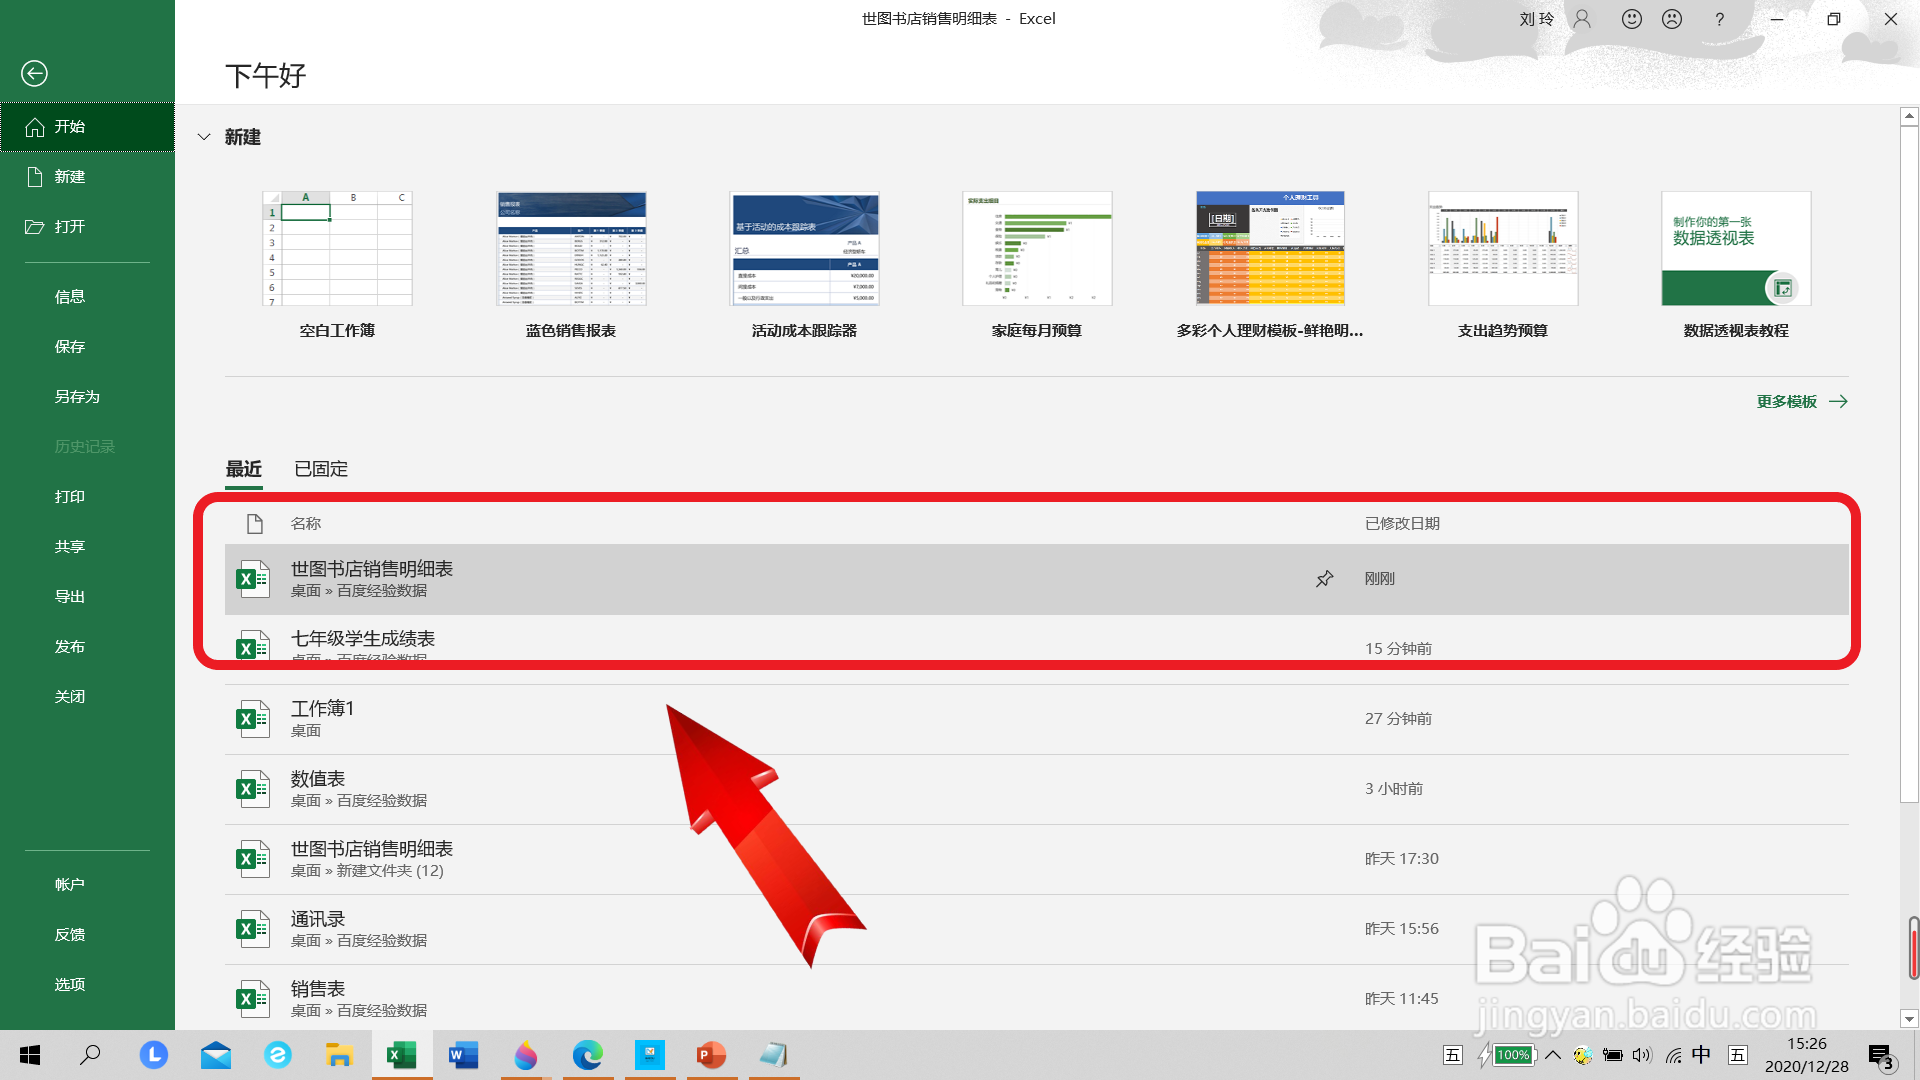Open recent file 通讯录

pos(1037,929)
